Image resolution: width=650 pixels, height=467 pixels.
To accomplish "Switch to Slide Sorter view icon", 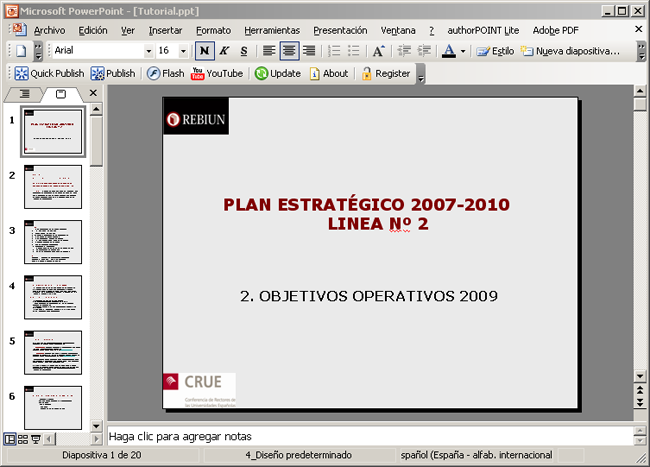I will [23, 439].
